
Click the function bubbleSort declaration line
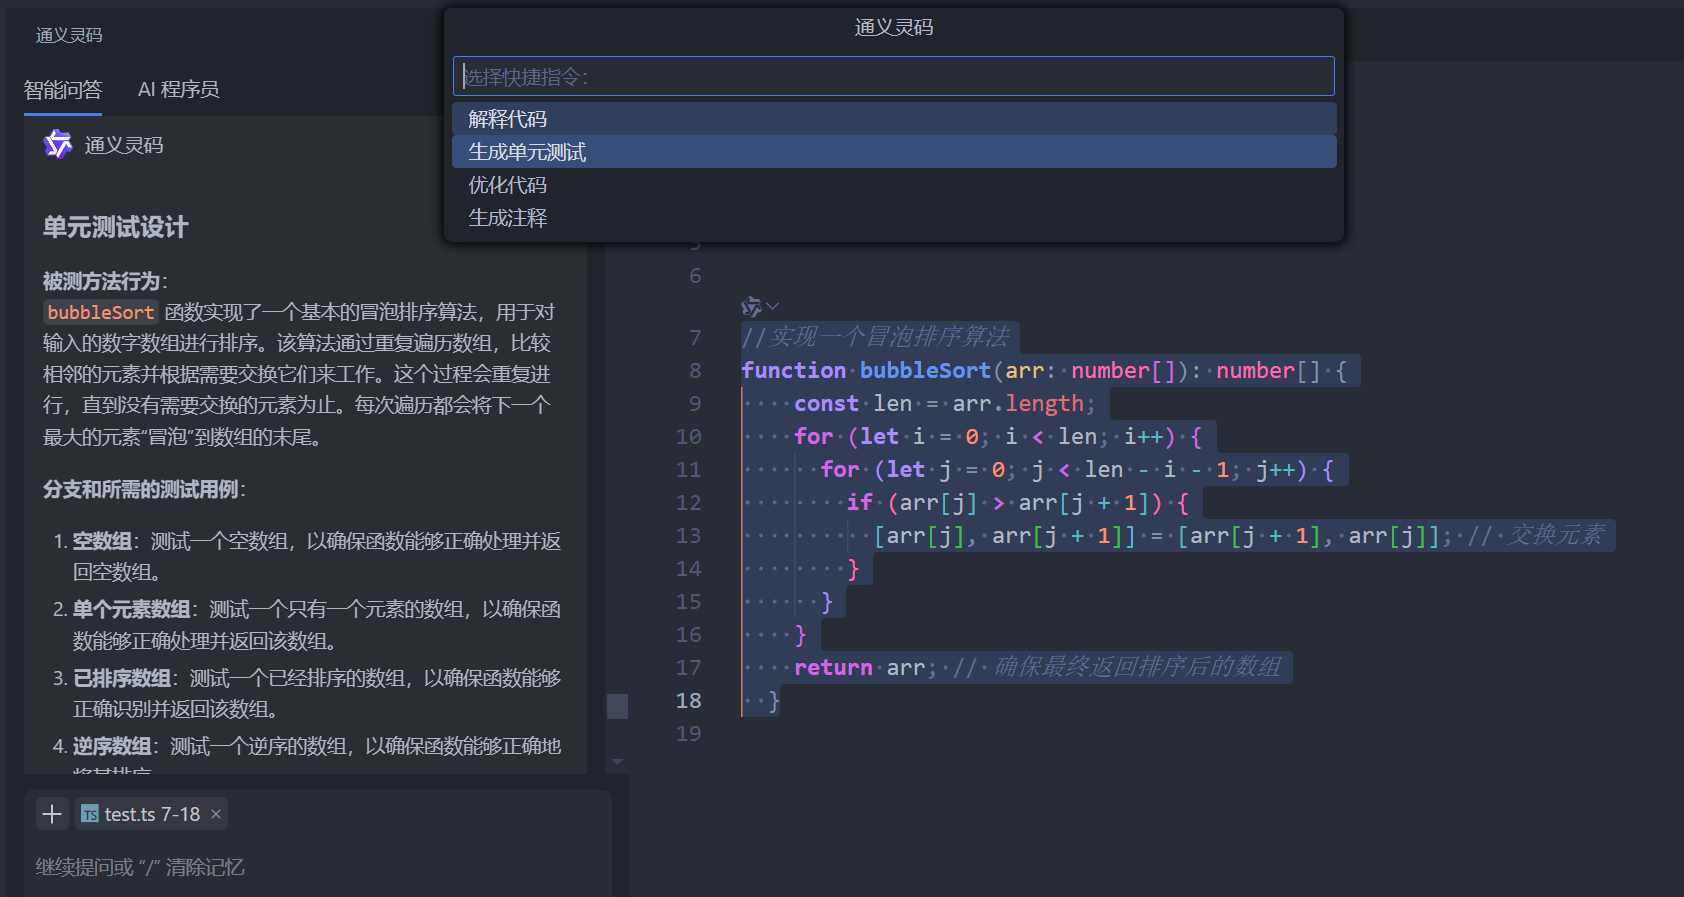click(x=1045, y=371)
